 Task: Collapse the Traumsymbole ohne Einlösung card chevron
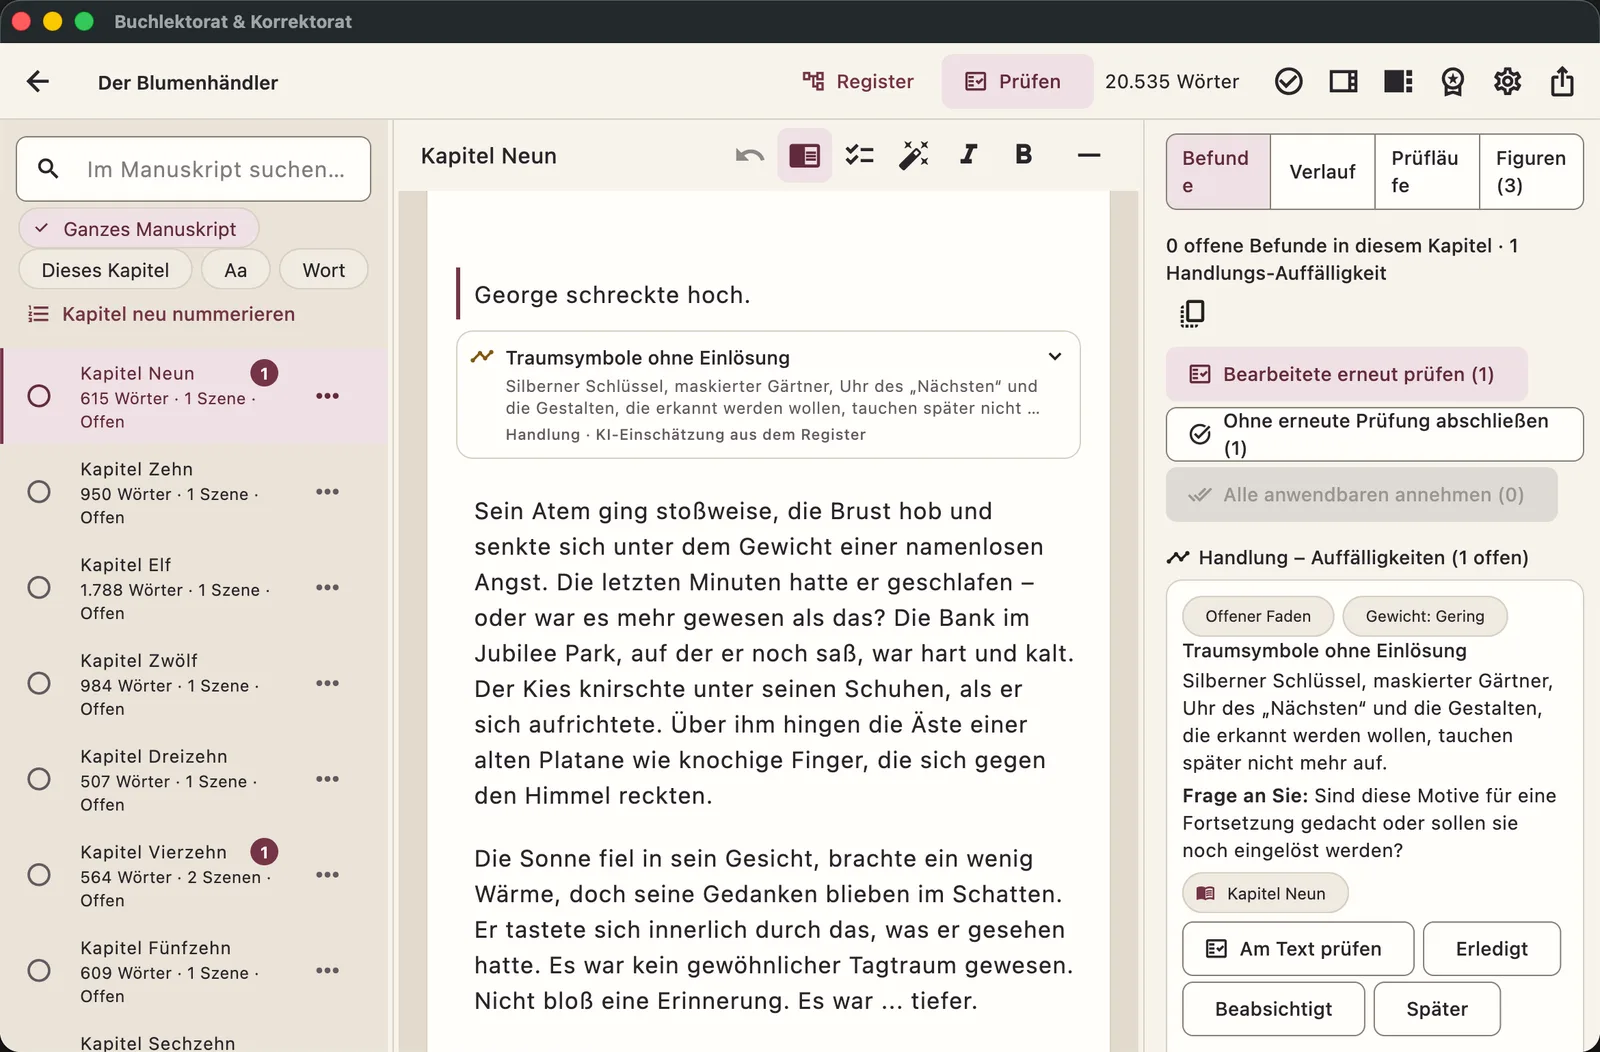coord(1055,357)
